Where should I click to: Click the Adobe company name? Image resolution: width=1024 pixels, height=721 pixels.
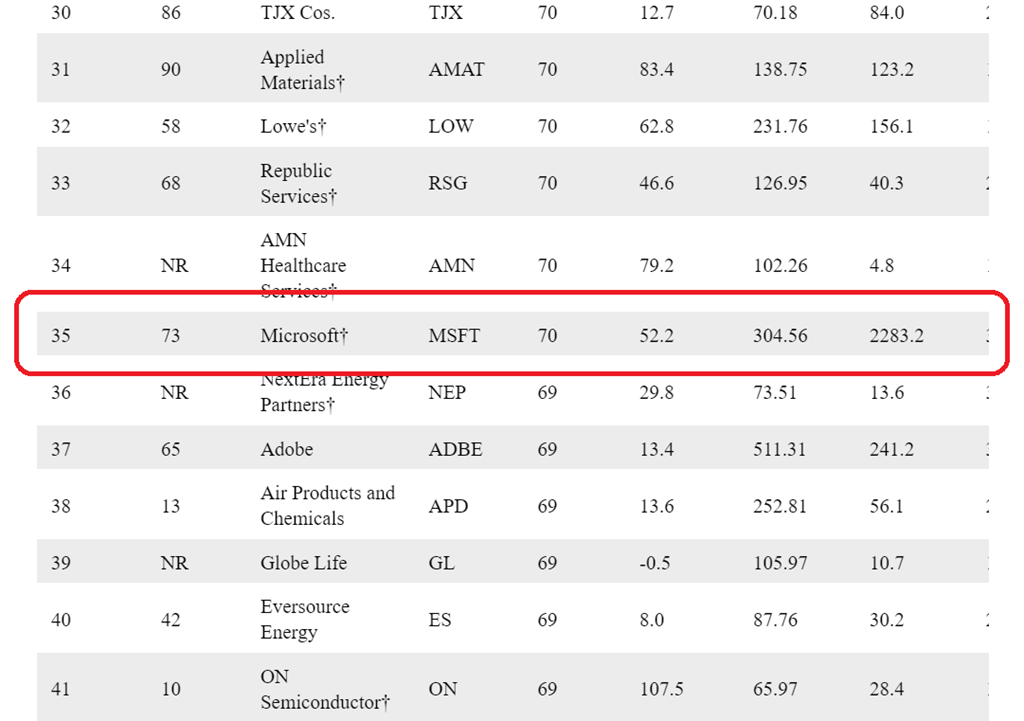287,450
